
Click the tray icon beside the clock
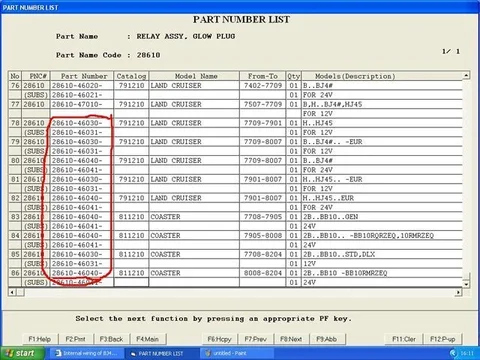click(453, 353)
